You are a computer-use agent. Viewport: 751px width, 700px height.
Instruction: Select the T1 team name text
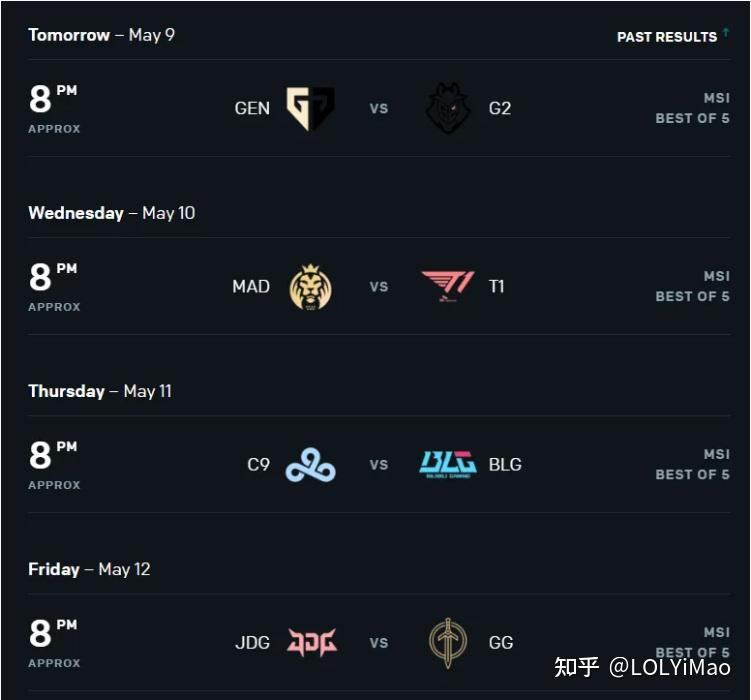(x=497, y=287)
